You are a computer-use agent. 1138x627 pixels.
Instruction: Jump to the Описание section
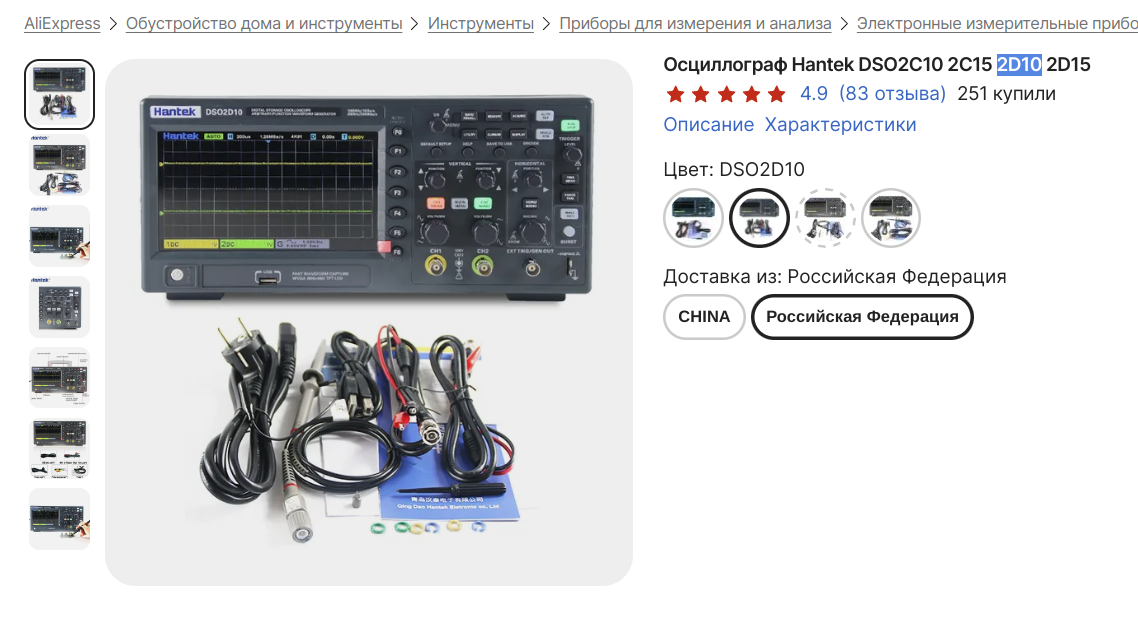tap(708, 125)
